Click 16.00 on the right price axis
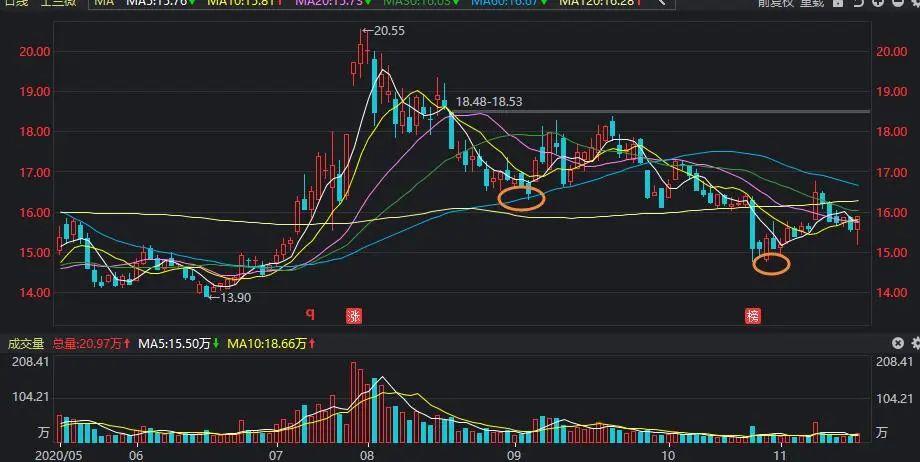 (x=892, y=213)
